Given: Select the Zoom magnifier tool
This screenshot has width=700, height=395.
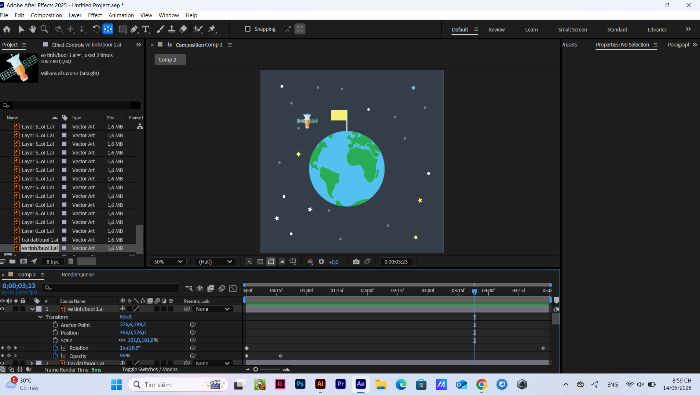Looking at the screenshot, I should point(44,29).
